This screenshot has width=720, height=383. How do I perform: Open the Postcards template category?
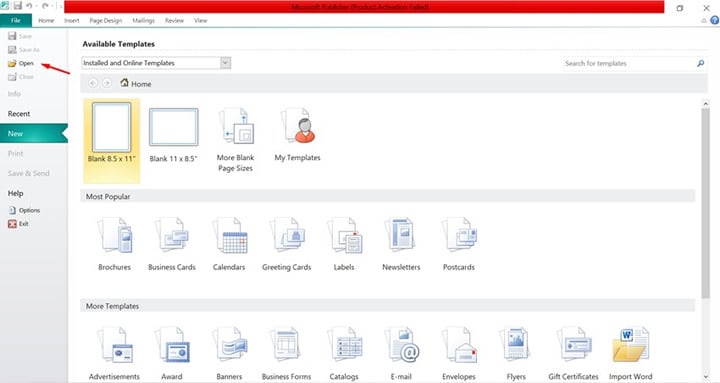pos(459,245)
